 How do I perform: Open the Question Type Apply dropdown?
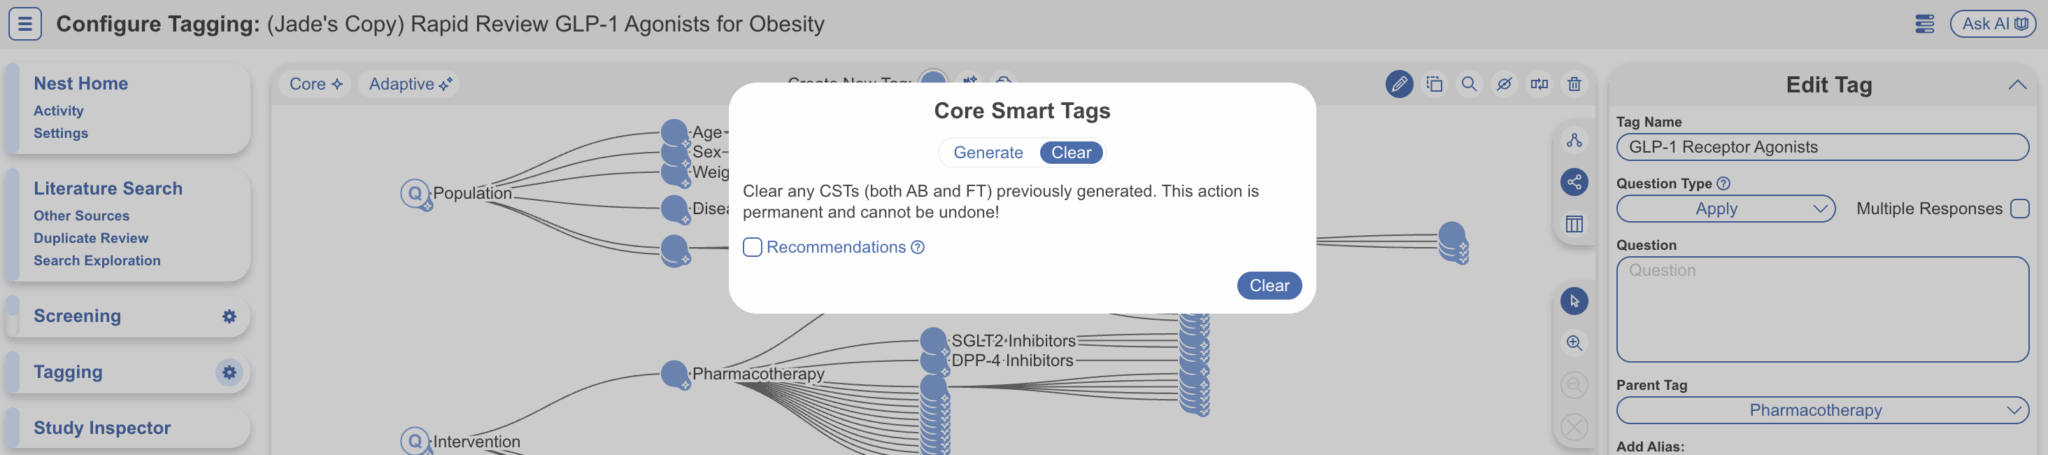1726,209
